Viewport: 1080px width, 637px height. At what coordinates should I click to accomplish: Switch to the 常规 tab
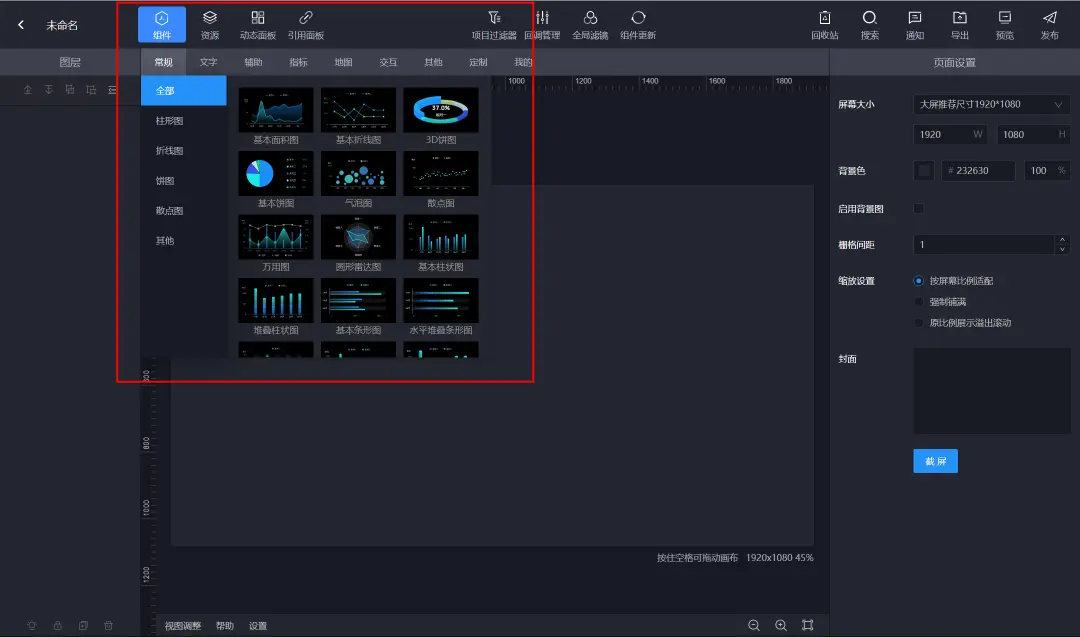164,62
